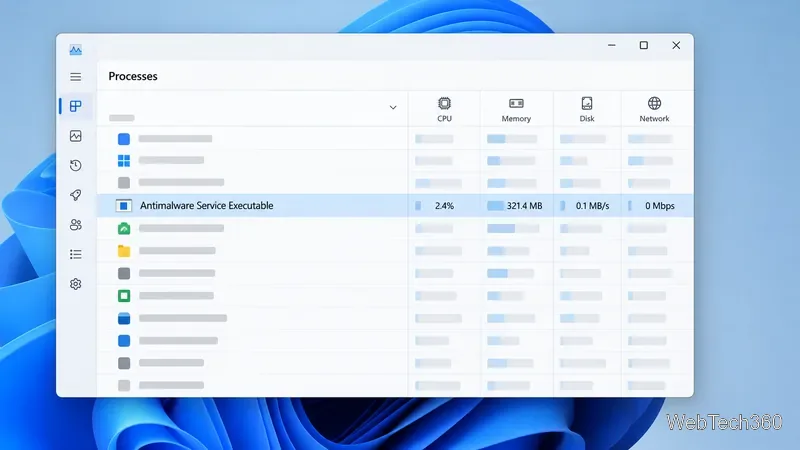This screenshot has height=450, width=800.
Task: Select the Antimalware Service Executable row
Action: 395,206
